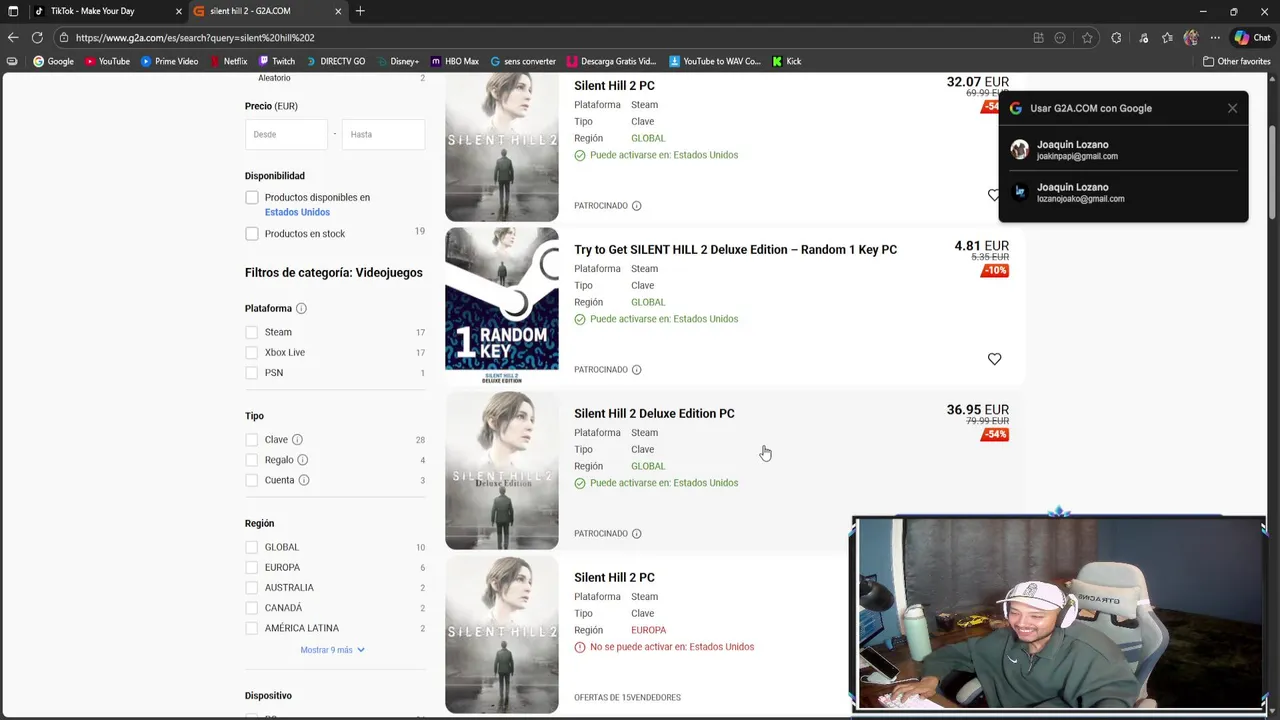The image size is (1280, 720).
Task: Open the Netflix bookmark
Action: 228,61
